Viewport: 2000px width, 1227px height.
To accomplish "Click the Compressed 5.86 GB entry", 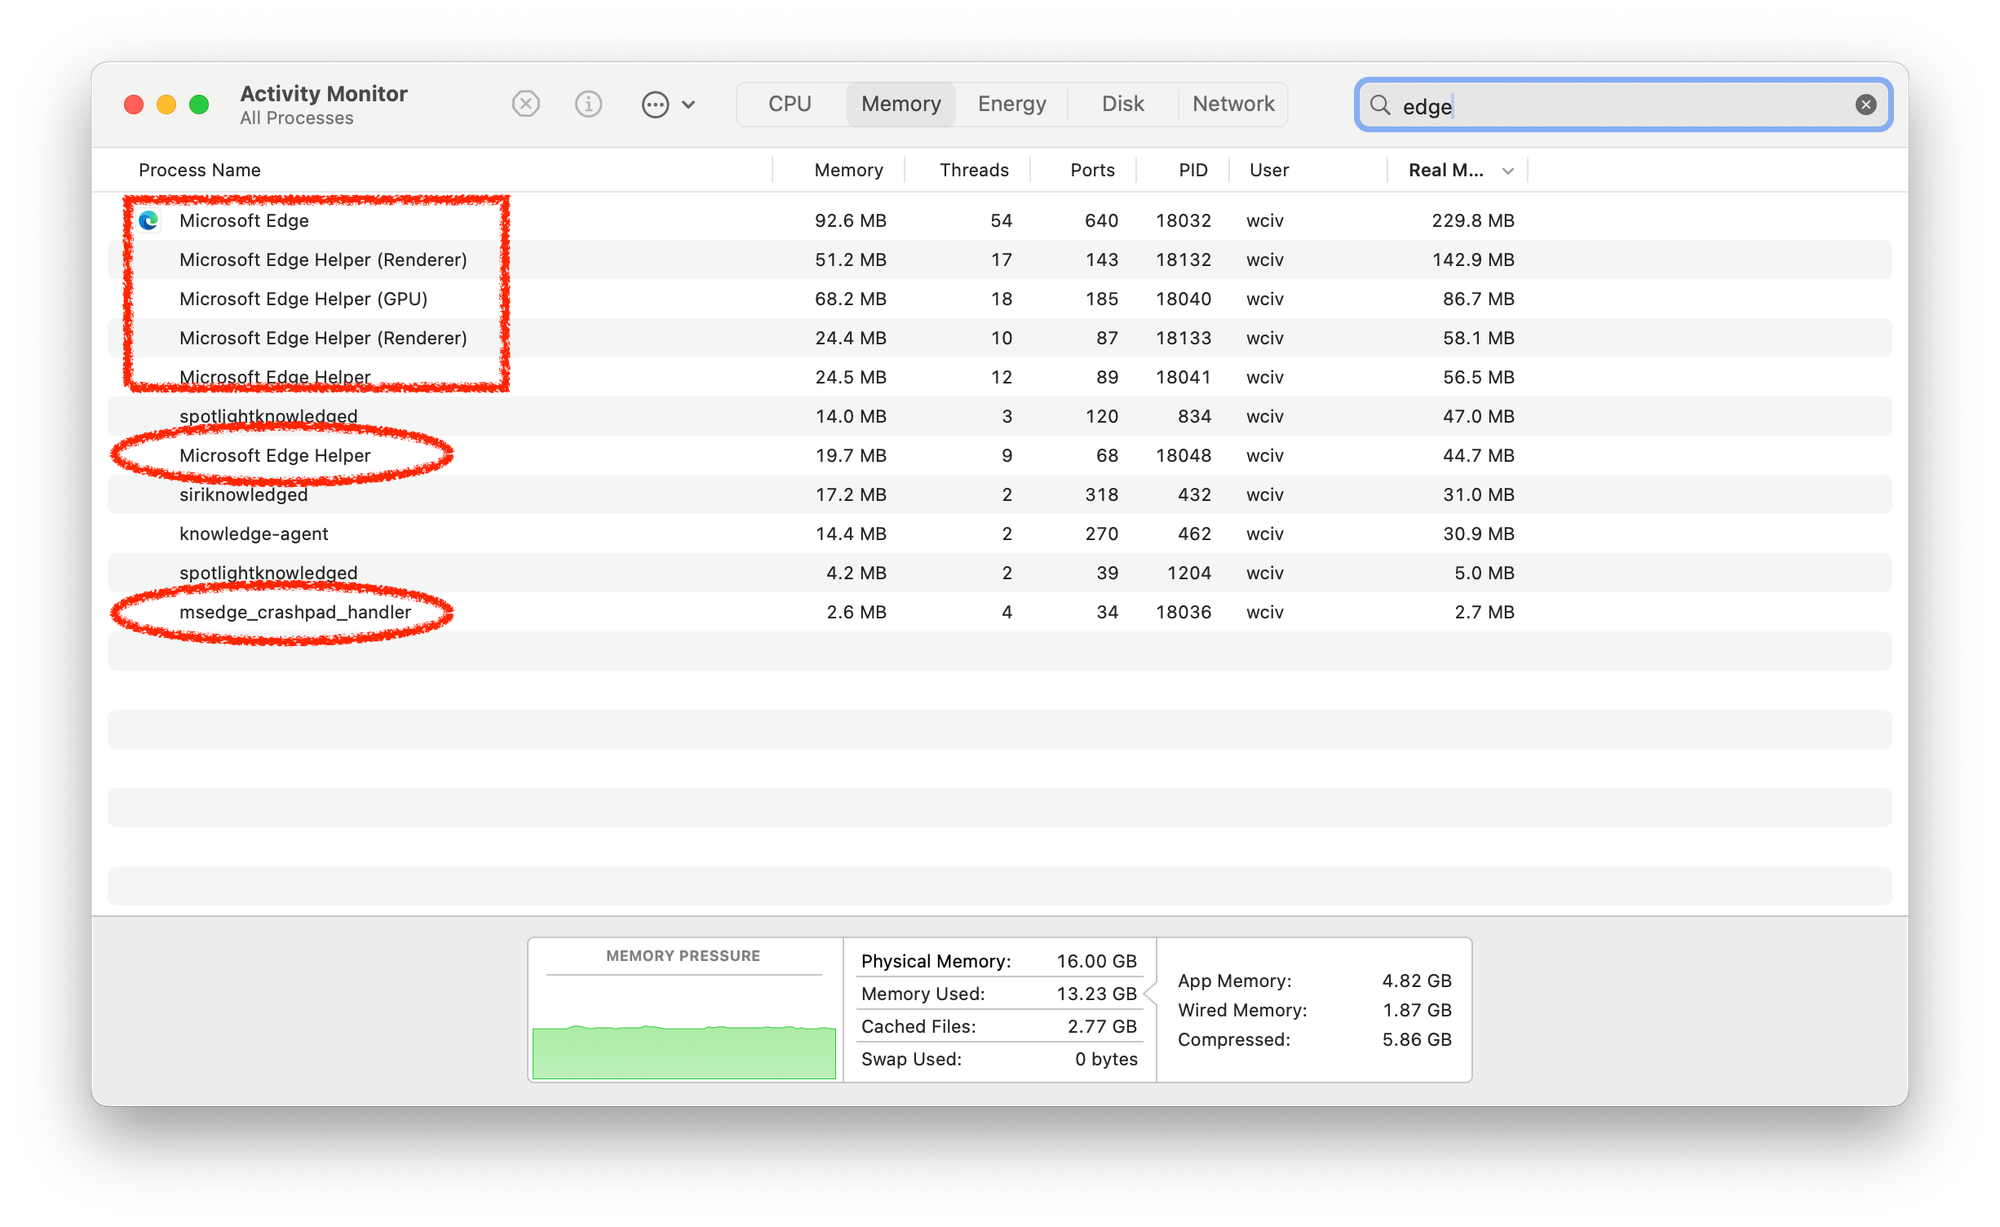I will coord(1314,1040).
